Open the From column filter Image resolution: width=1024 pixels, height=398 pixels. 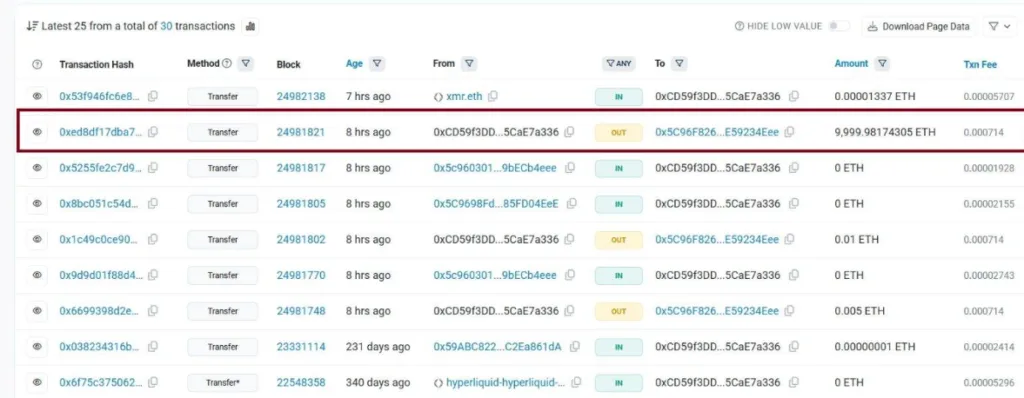tap(469, 63)
